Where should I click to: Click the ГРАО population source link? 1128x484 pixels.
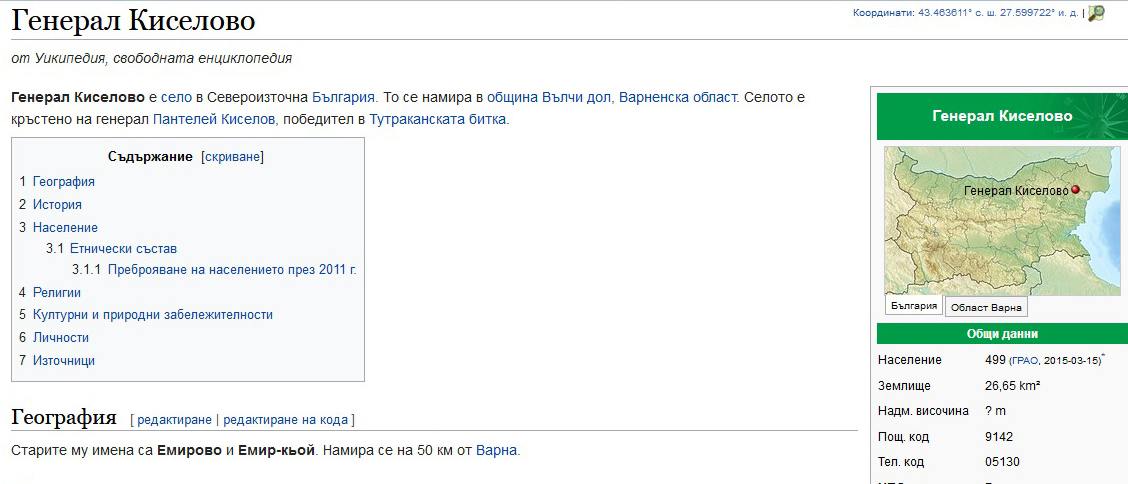pos(1023,360)
